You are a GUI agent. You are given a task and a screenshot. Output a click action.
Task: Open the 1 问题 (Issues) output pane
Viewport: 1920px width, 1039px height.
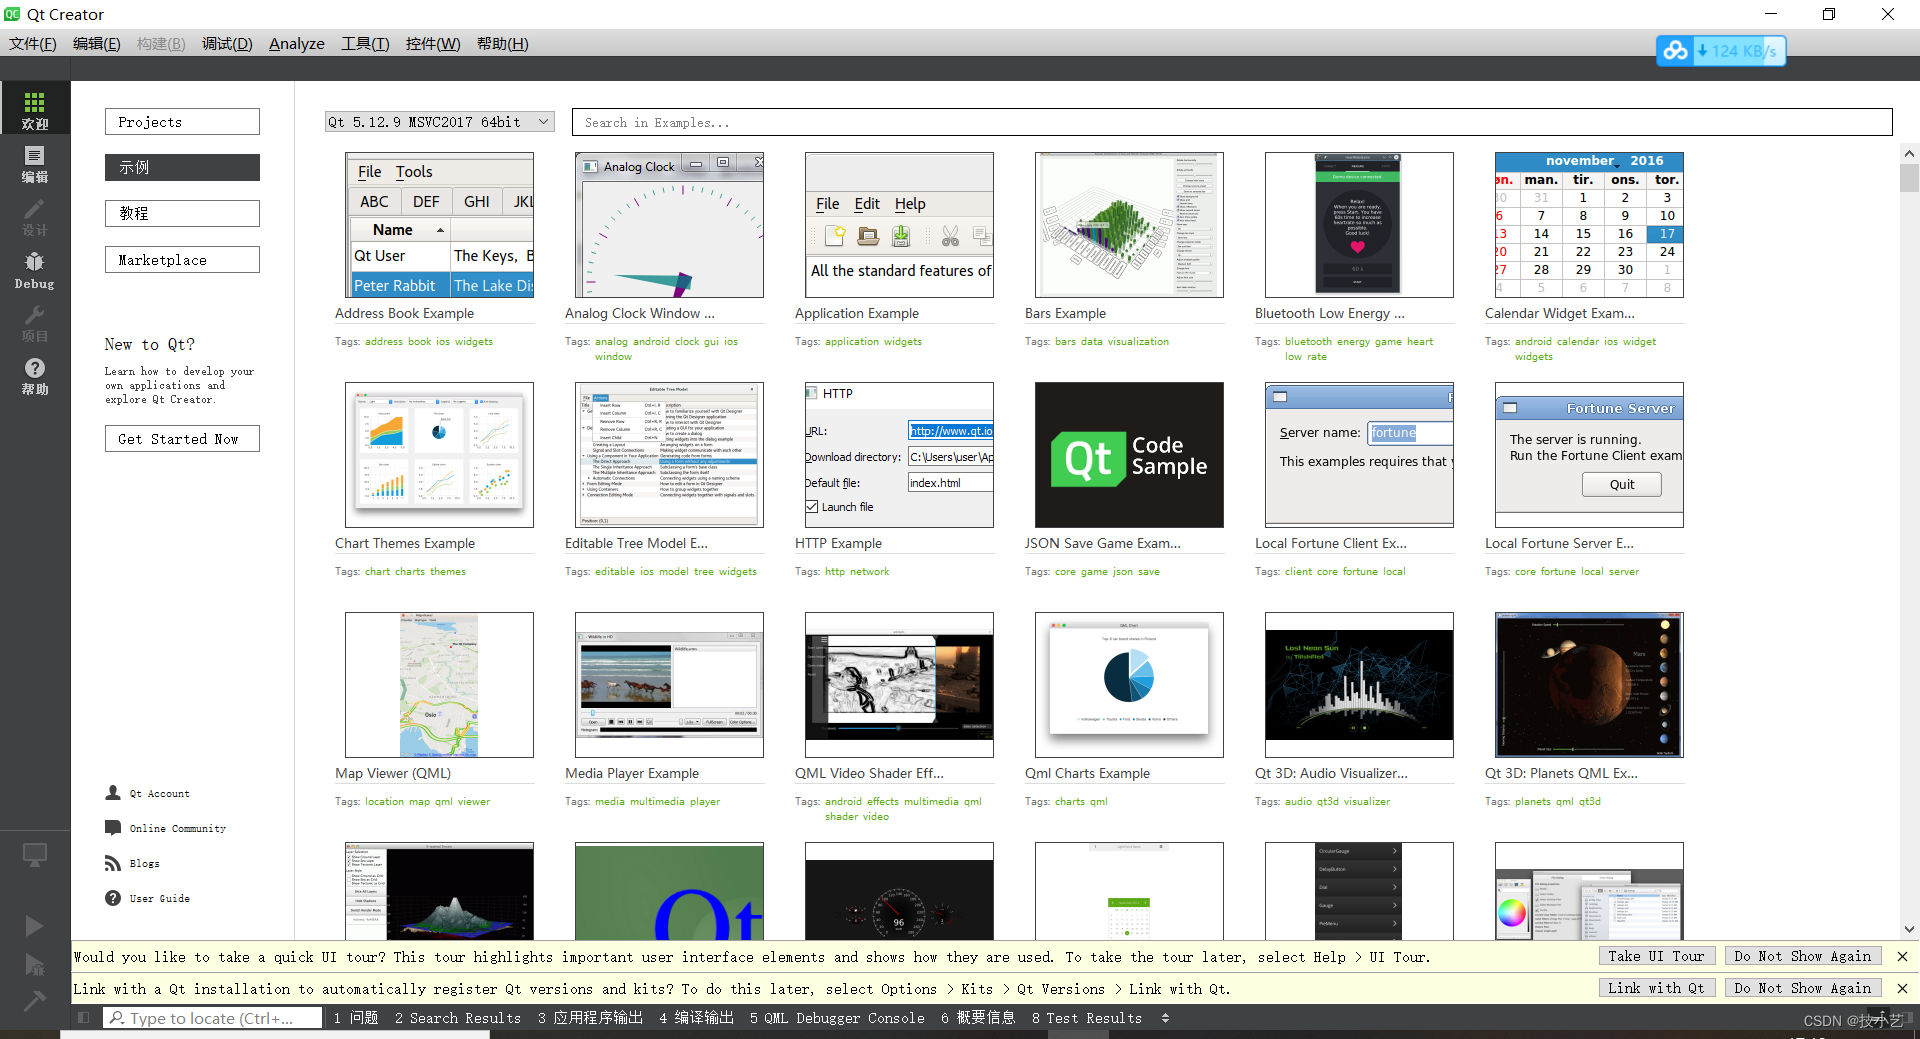pos(356,1018)
